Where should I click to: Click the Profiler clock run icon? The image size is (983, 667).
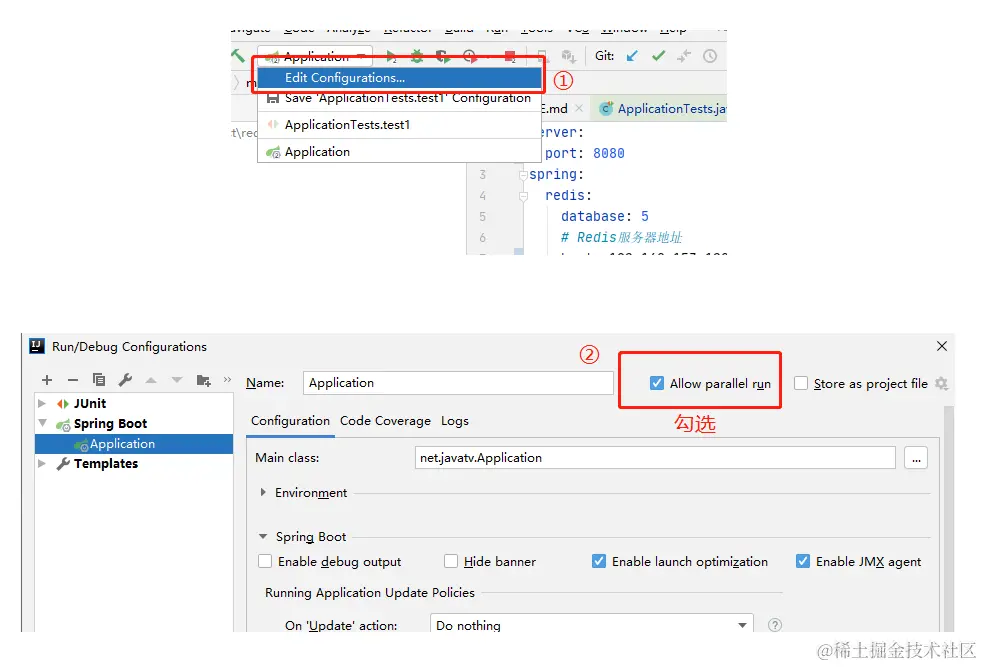coord(470,56)
